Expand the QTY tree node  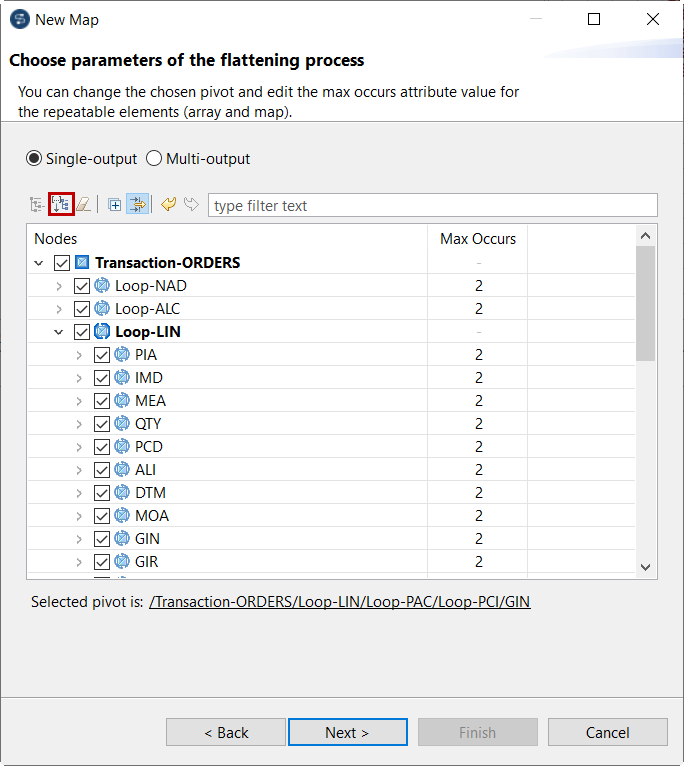(79, 424)
